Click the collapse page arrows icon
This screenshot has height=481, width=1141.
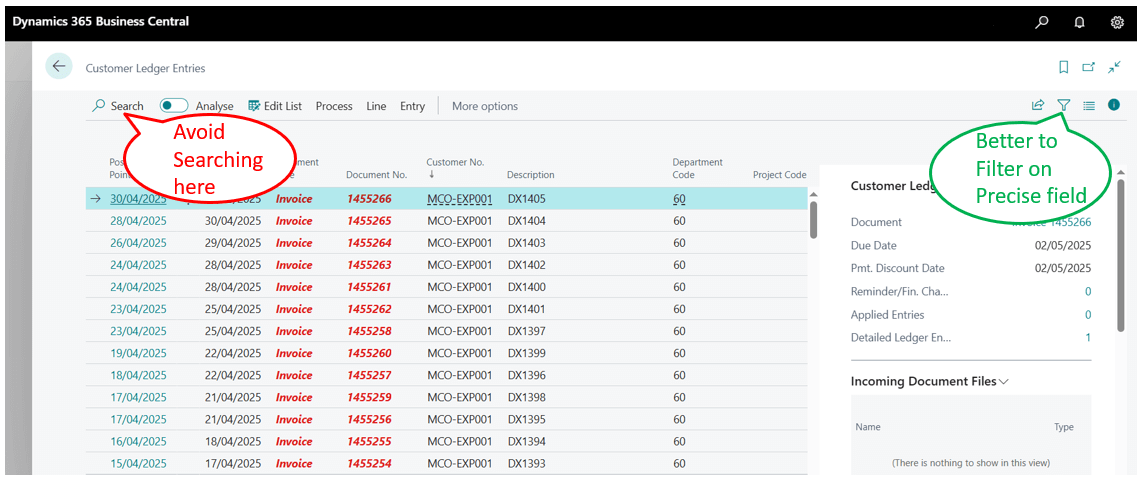coord(1114,67)
